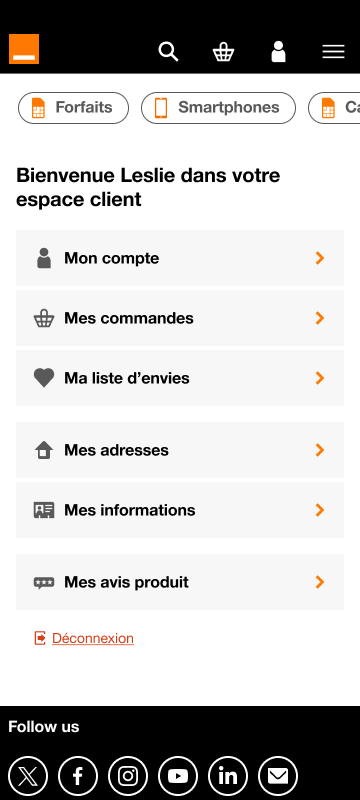Open the LinkedIn social icon
Viewport: 360px width, 800px height.
(228, 776)
